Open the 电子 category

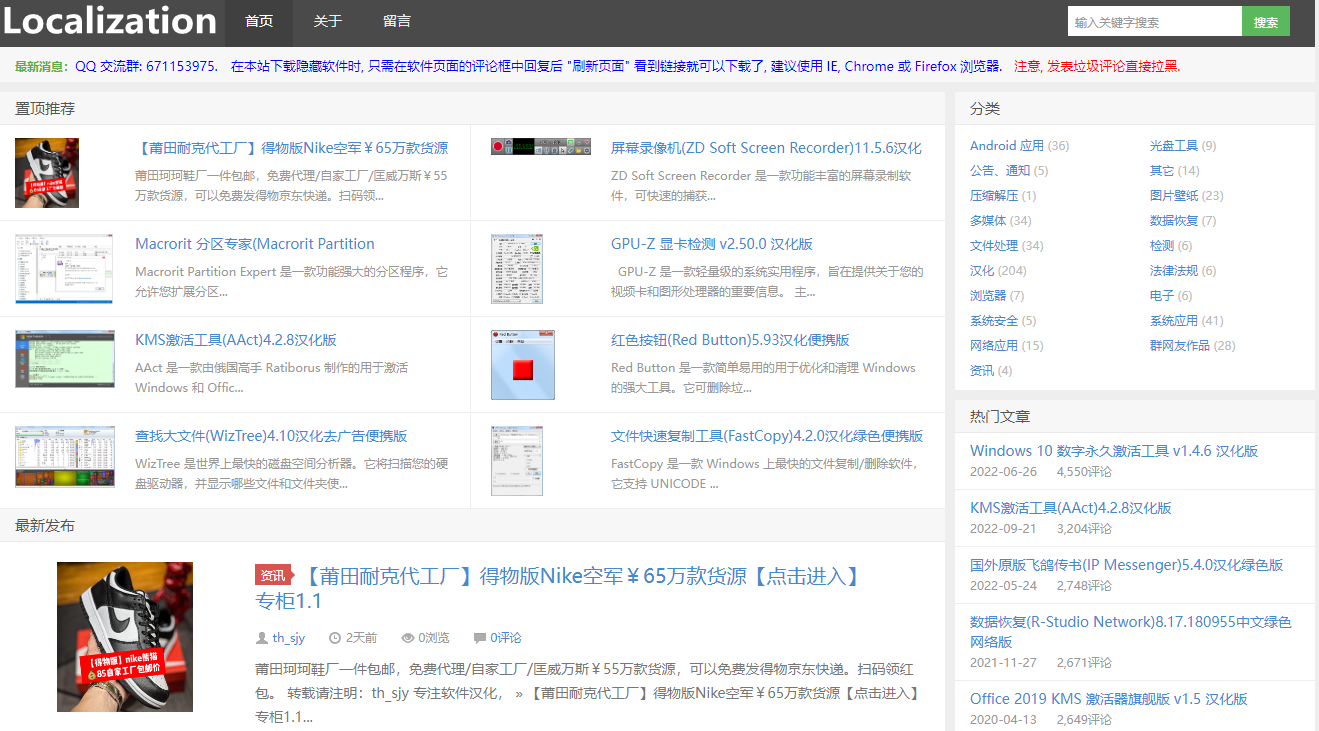pos(1162,296)
